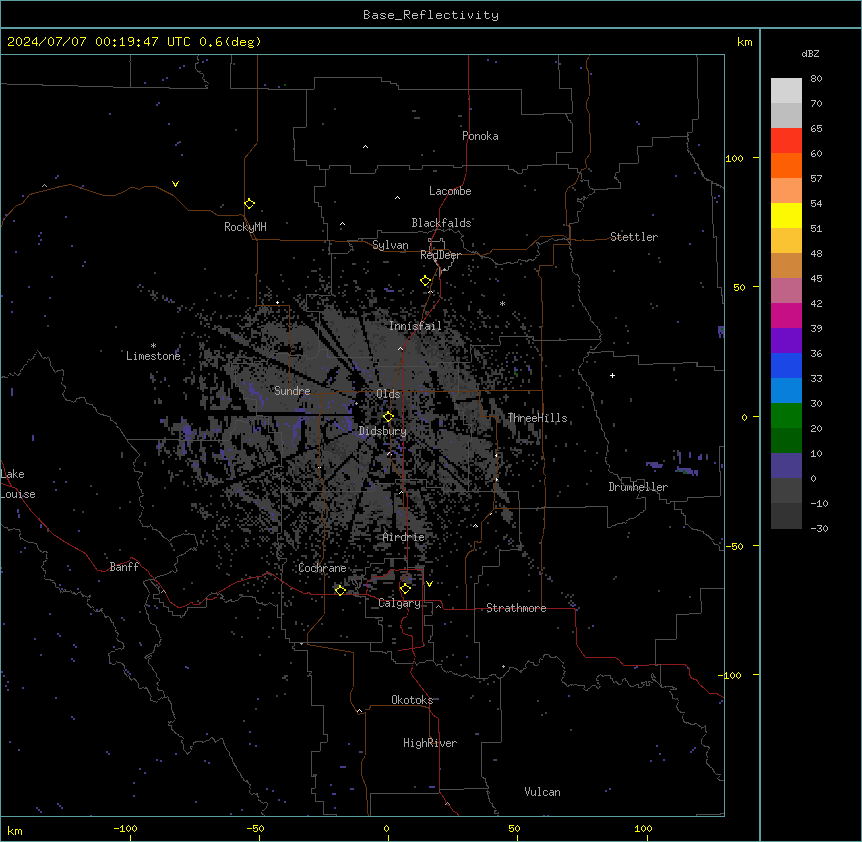Click the Vulcan label
This screenshot has height=842, width=862.
pos(543,792)
